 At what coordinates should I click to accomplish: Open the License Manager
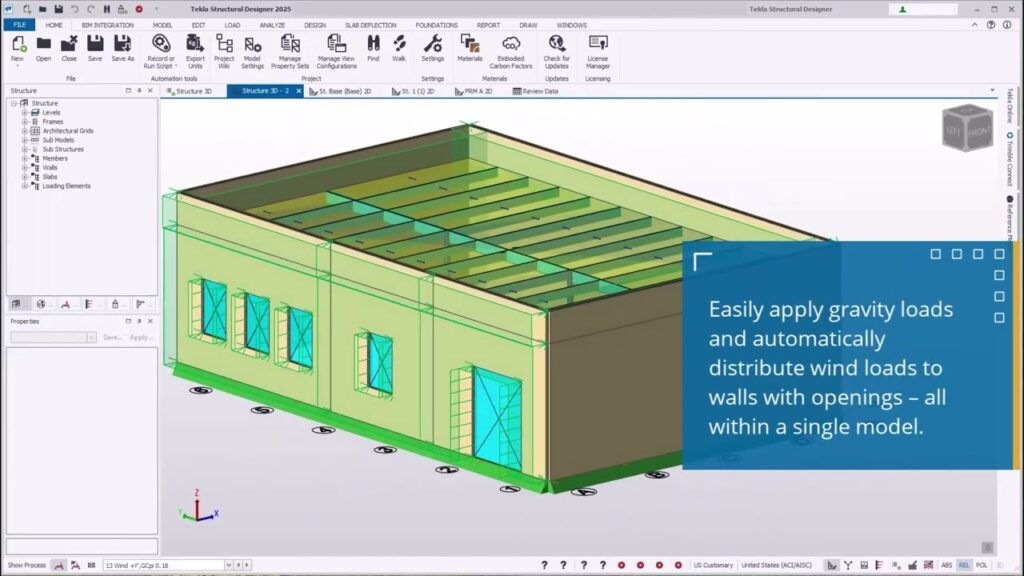598,52
